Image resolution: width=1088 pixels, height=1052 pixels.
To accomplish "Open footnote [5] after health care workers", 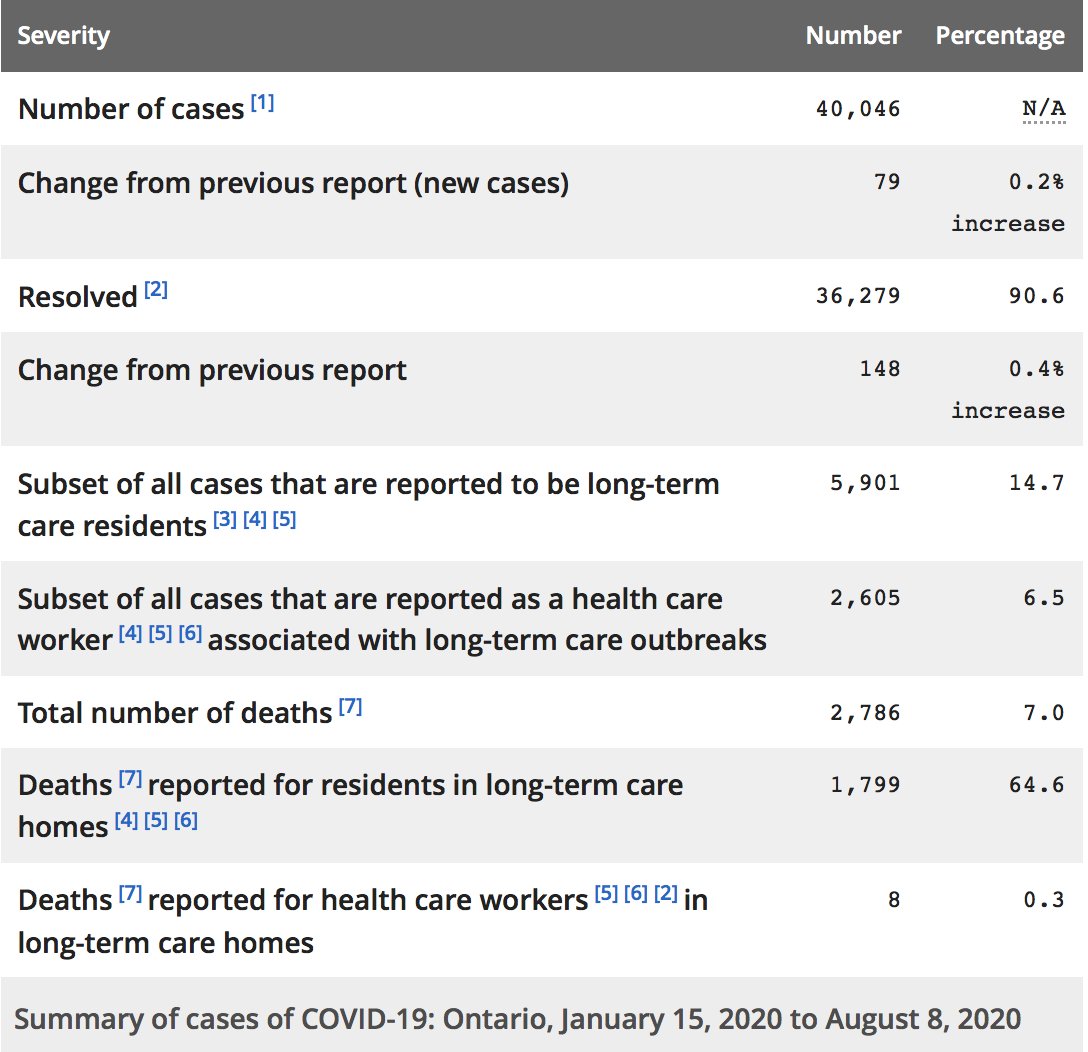I will pos(606,893).
